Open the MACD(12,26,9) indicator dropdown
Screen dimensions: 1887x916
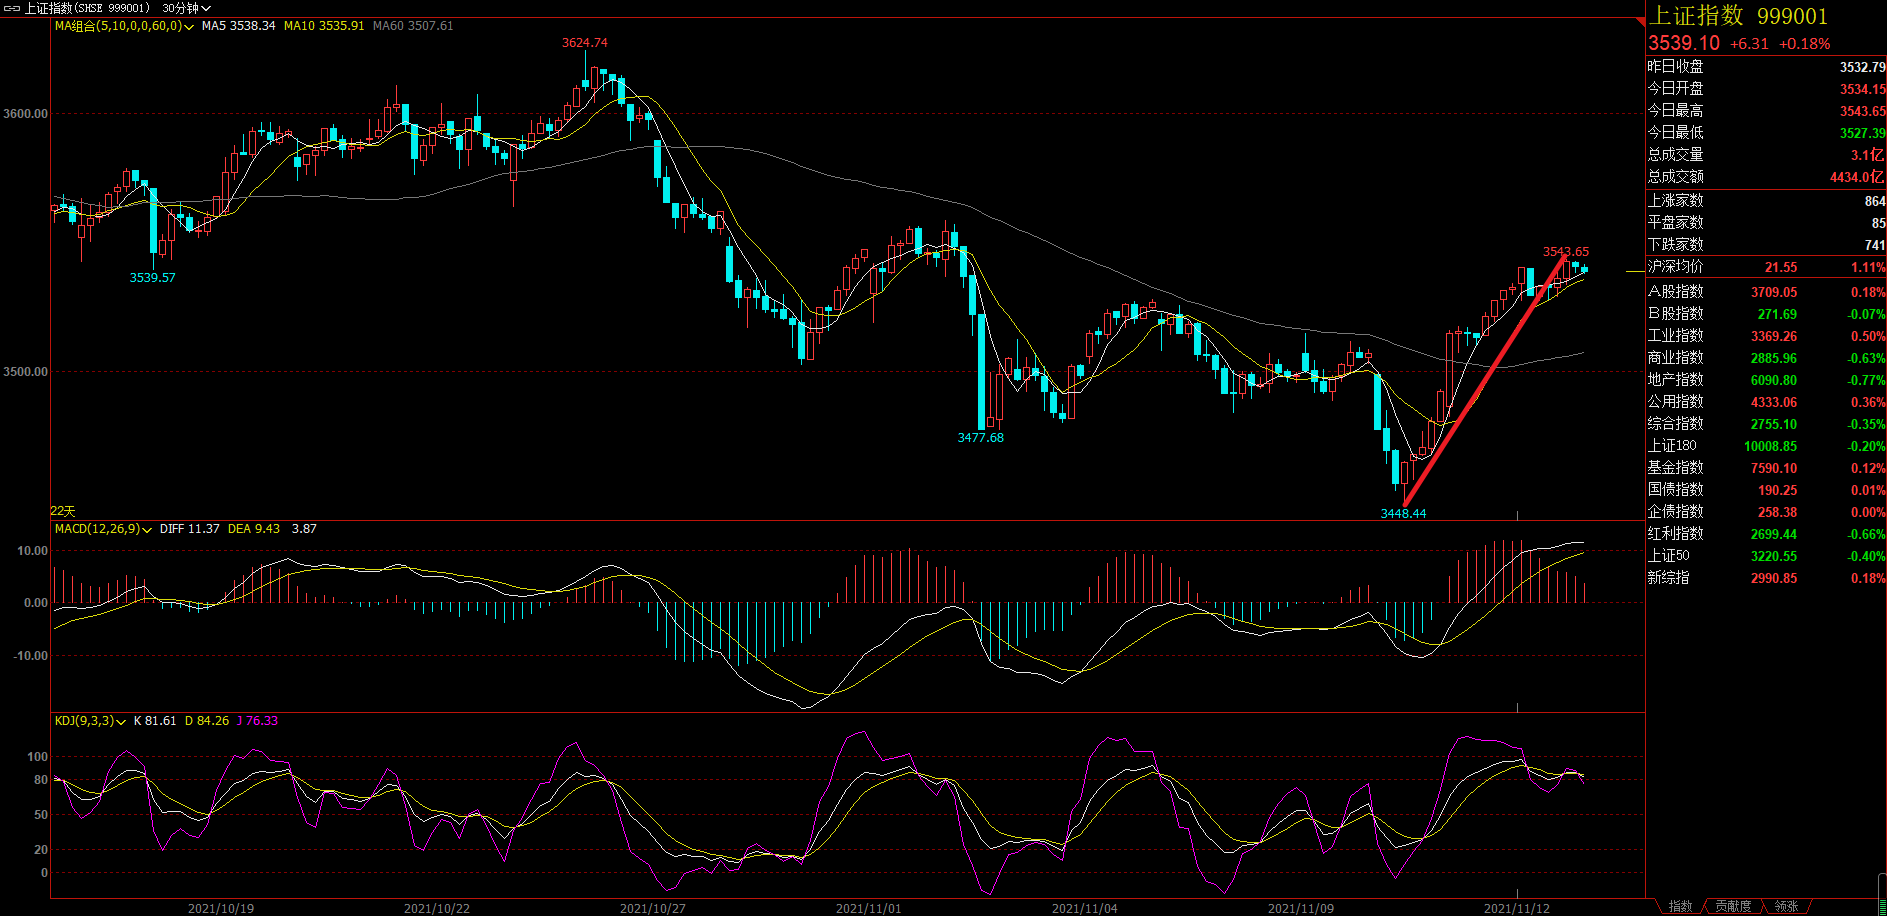[x=147, y=530]
